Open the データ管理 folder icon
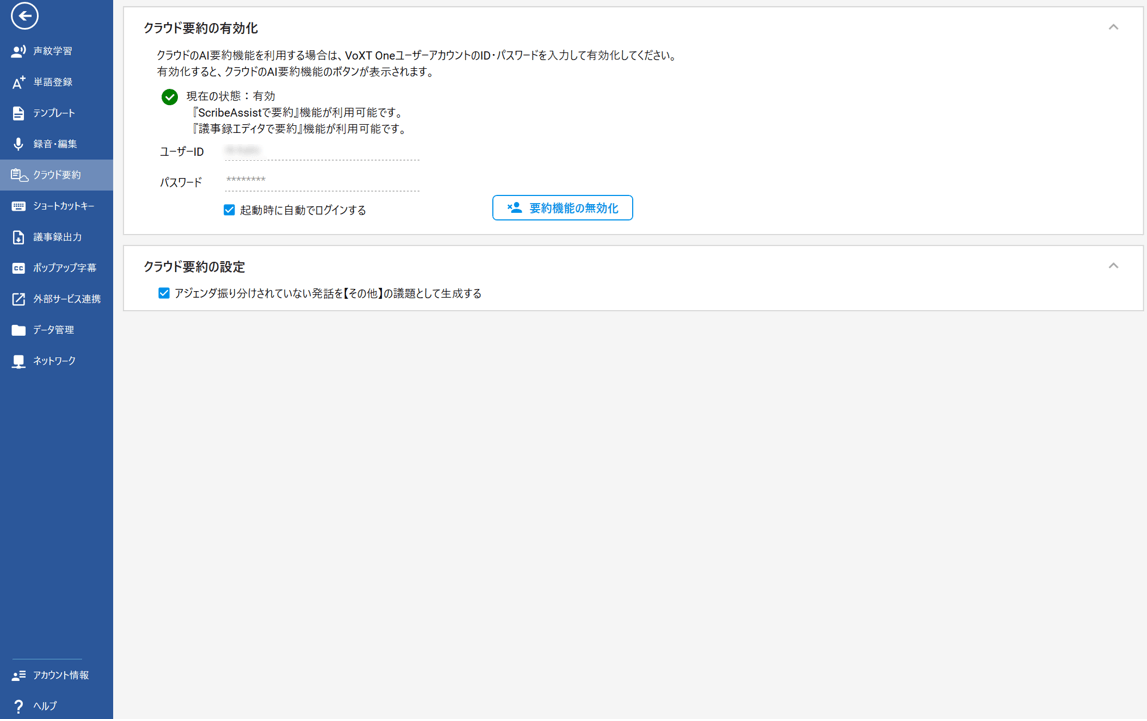Viewport: 1147px width, 721px height. pos(18,330)
